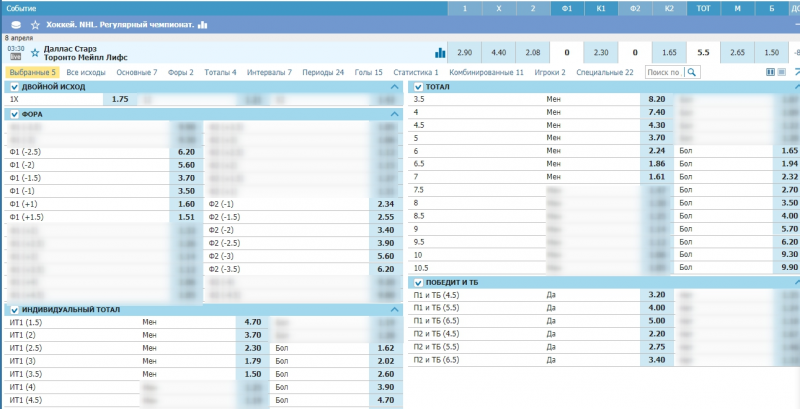Open league statistics chart icon
This screenshot has width=800, height=409.
coord(203,24)
